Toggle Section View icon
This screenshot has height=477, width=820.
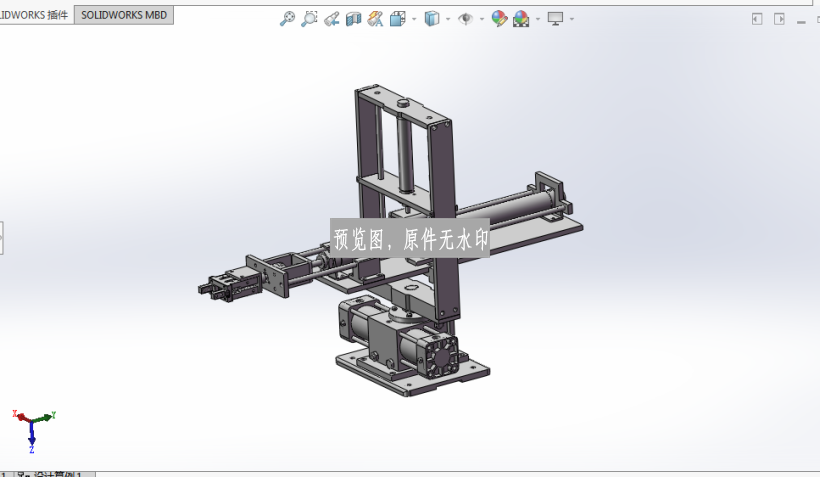(354, 19)
